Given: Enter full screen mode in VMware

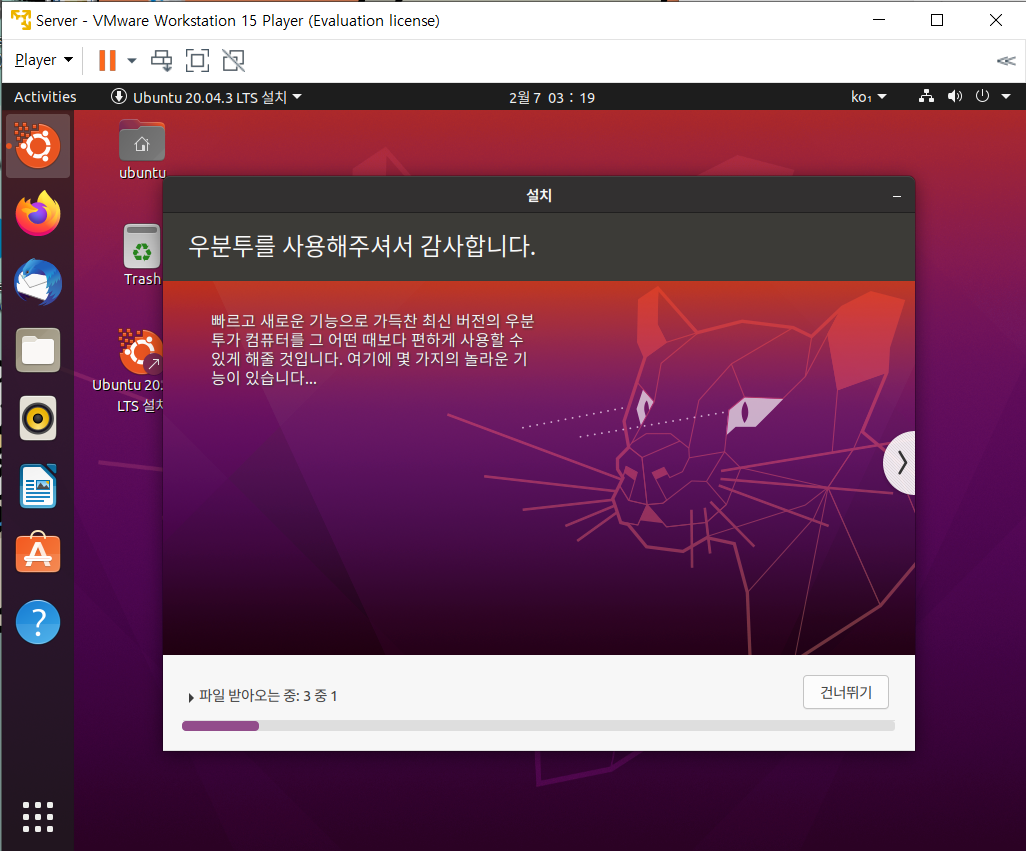Looking at the screenshot, I should [198, 60].
